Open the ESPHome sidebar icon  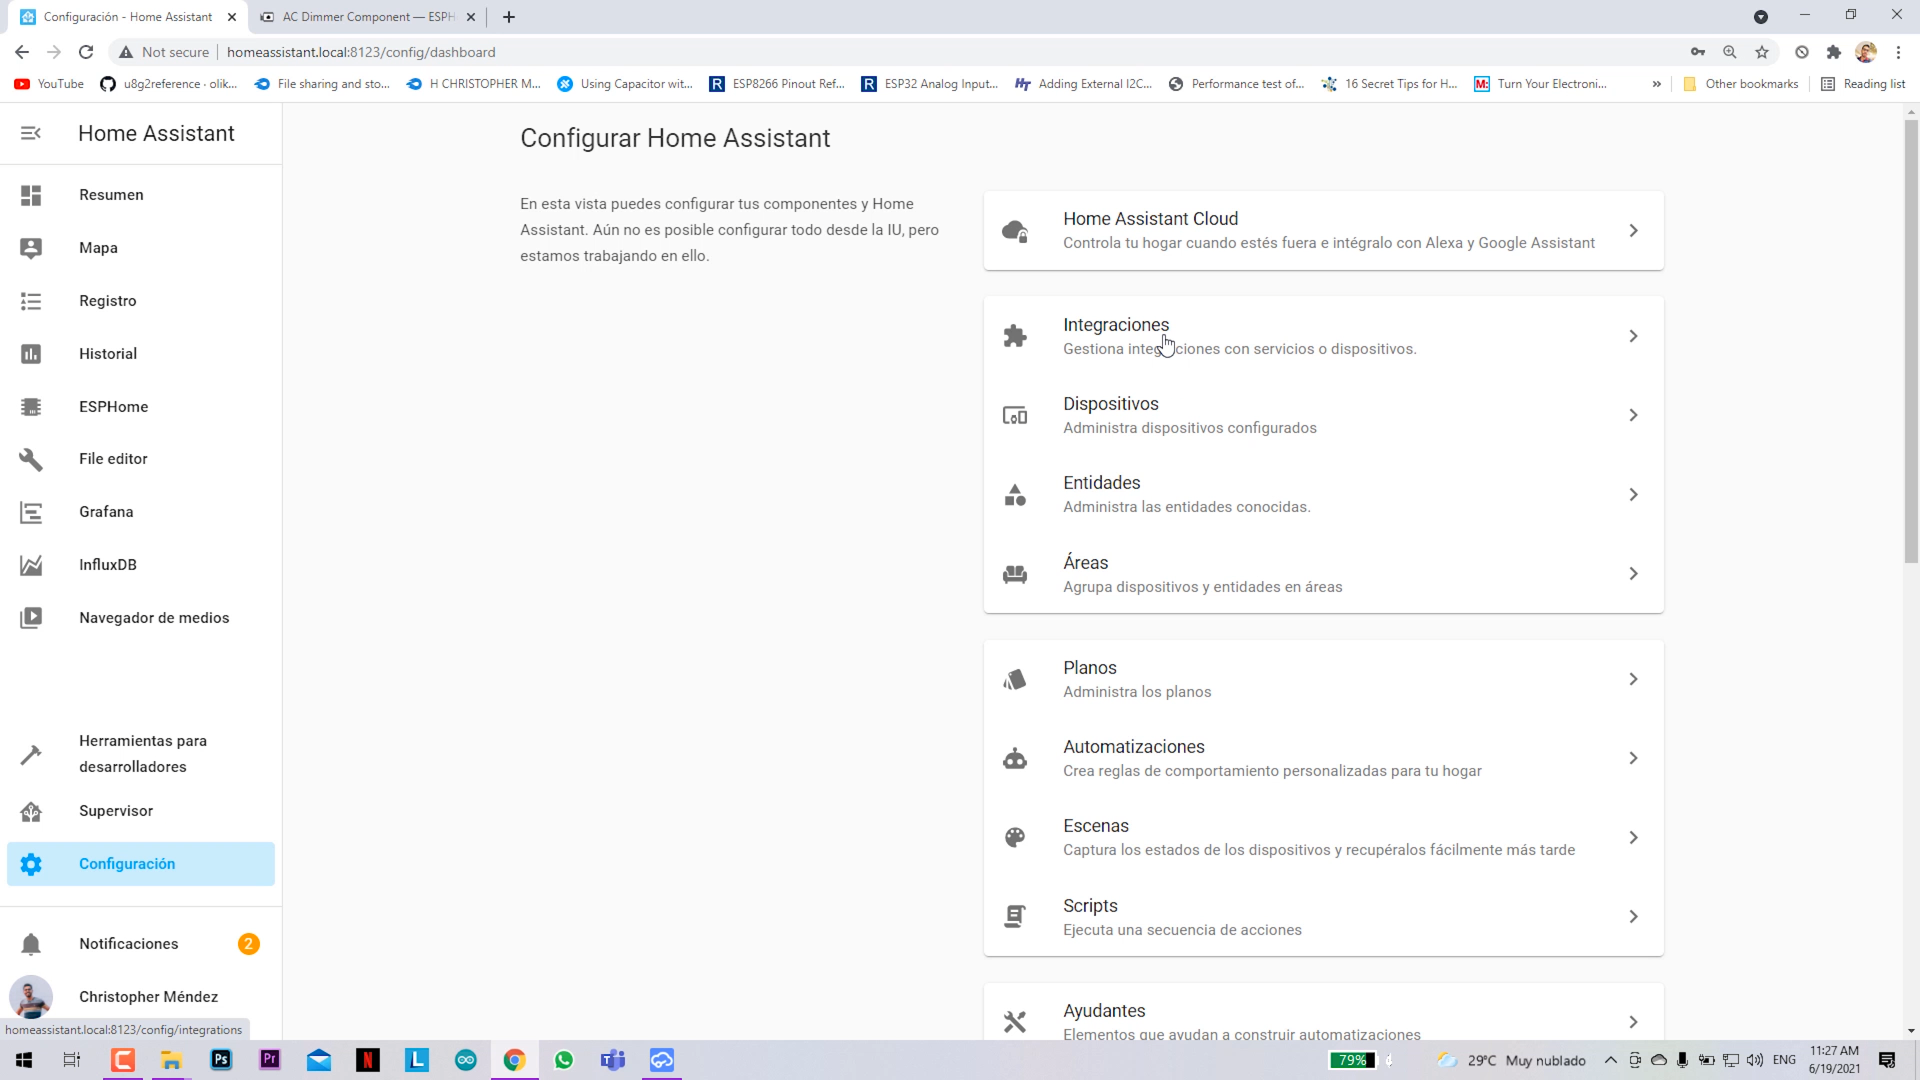point(31,407)
